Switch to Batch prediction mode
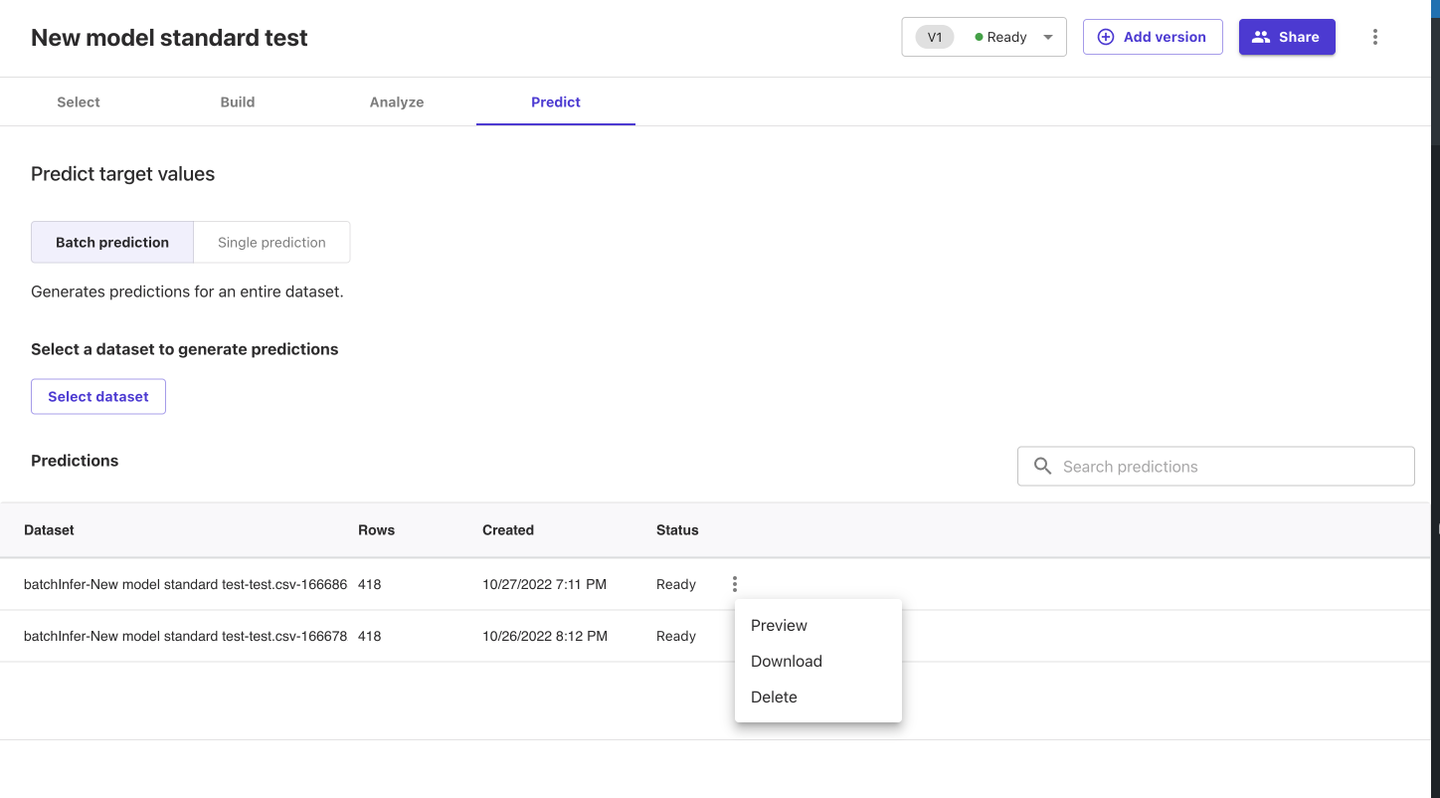Viewport: 1440px width, 798px height. click(x=112, y=242)
